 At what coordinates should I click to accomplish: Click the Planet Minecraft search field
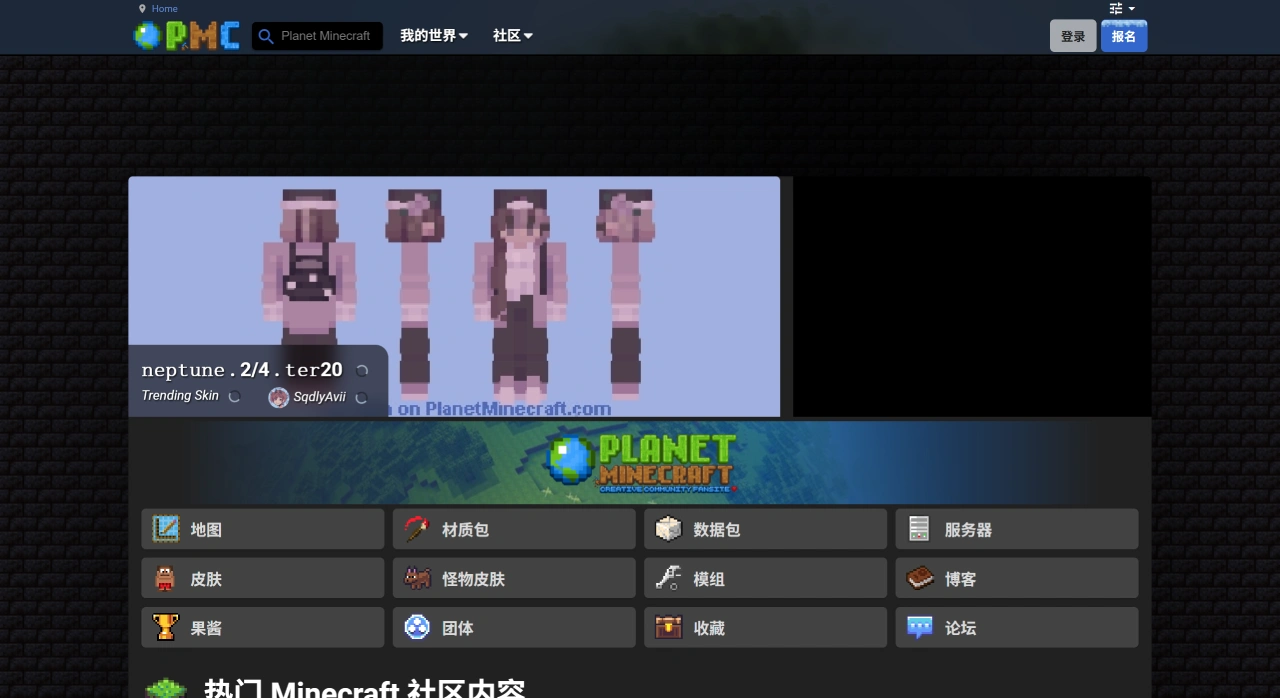pyautogui.click(x=317, y=35)
